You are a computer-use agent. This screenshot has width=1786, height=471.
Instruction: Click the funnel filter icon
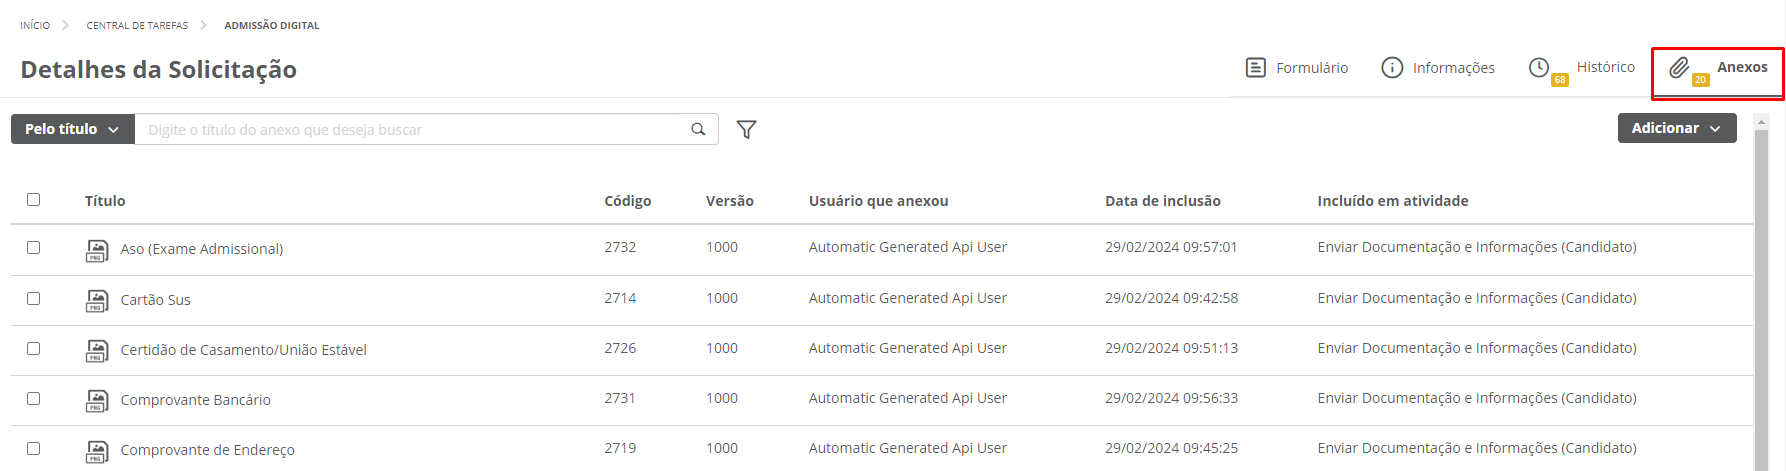[746, 129]
